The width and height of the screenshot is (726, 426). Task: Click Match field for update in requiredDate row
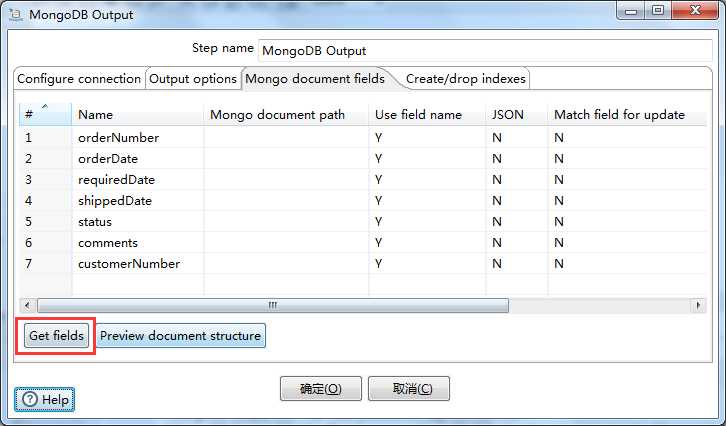tap(627, 180)
